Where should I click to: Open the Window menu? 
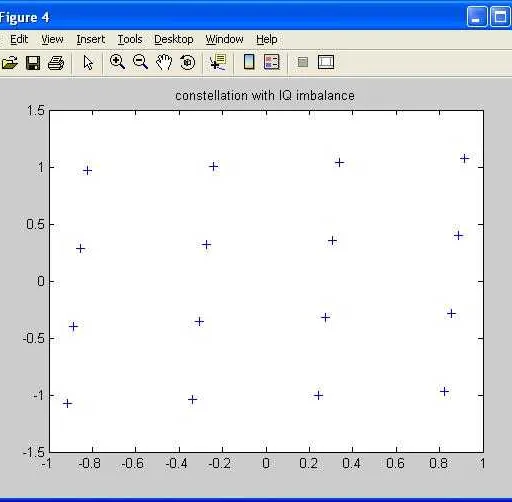point(224,39)
